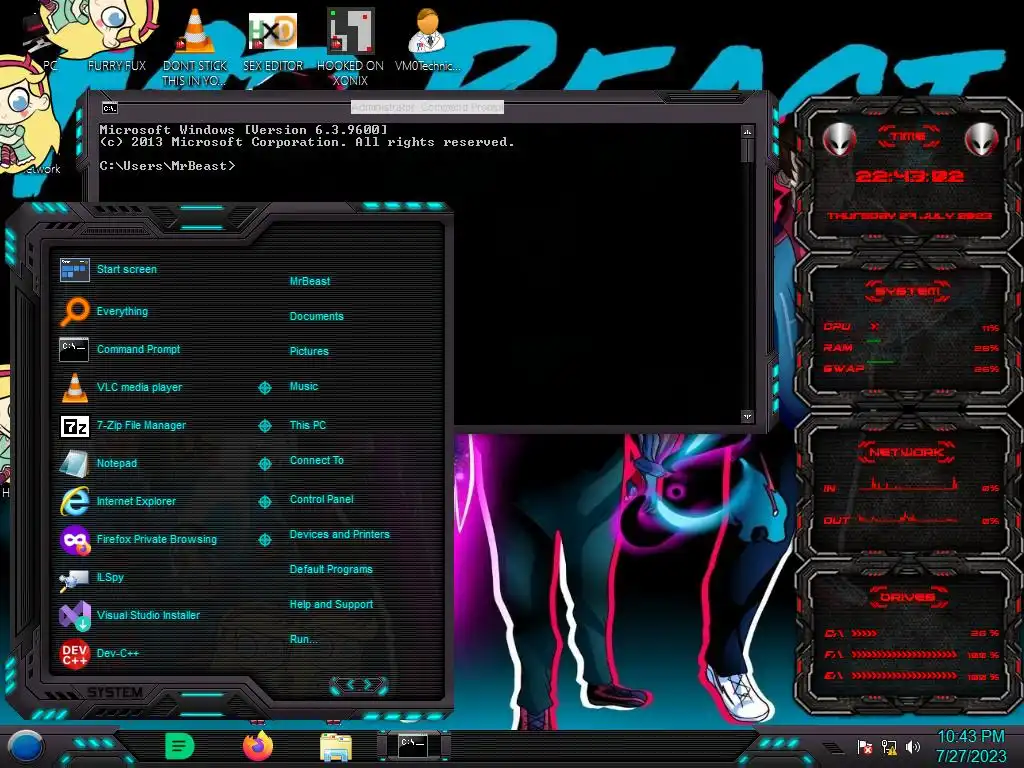The width and height of the screenshot is (1024, 768).
Task: Expand Notepad jump list arrow
Action: (264, 464)
